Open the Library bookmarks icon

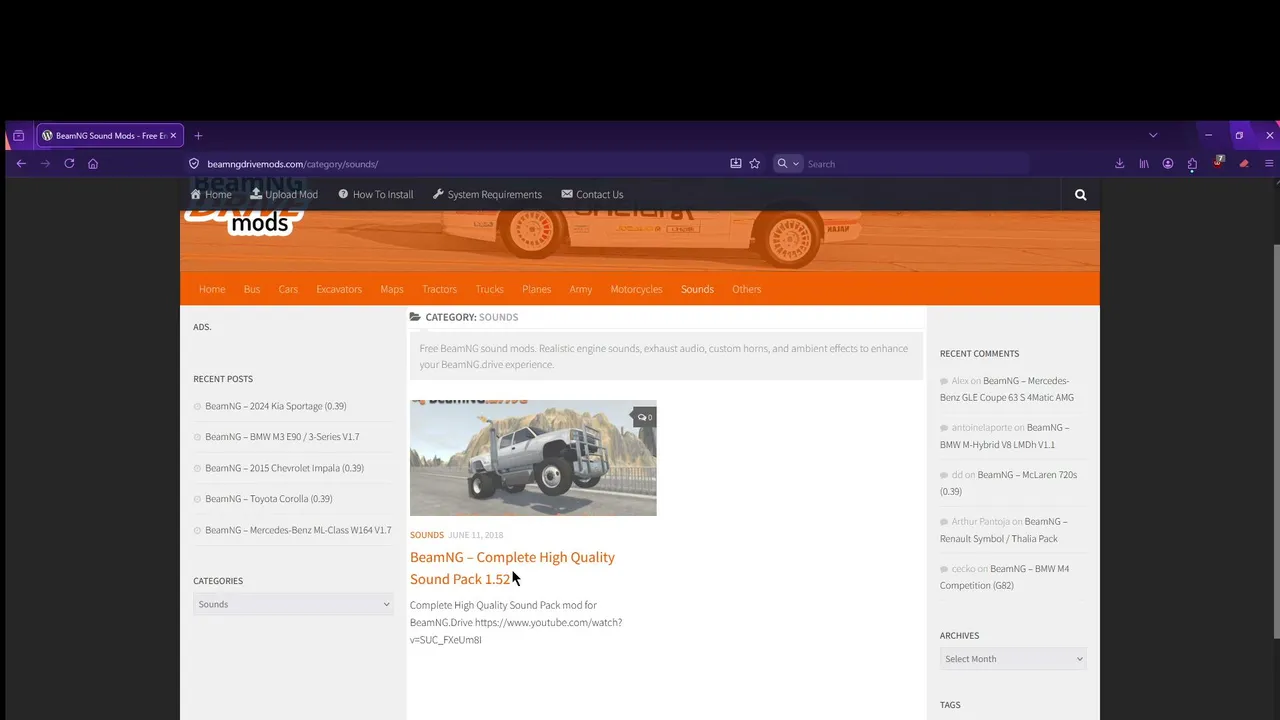pyautogui.click(x=1144, y=164)
